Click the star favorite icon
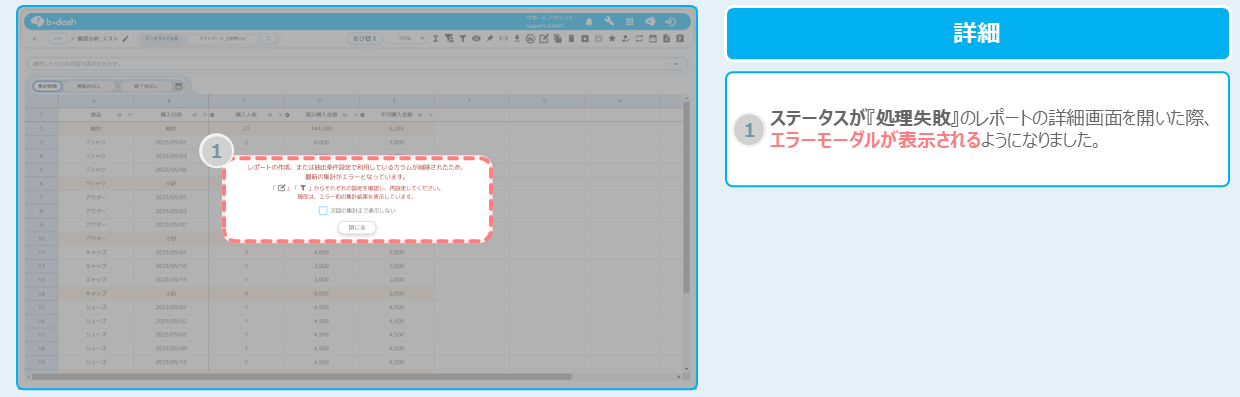This screenshot has width=1240, height=397. tap(612, 38)
